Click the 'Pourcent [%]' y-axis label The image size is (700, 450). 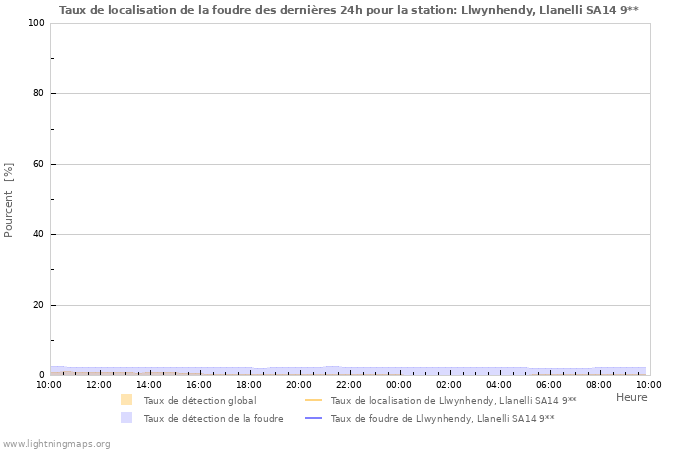[x=9, y=200]
